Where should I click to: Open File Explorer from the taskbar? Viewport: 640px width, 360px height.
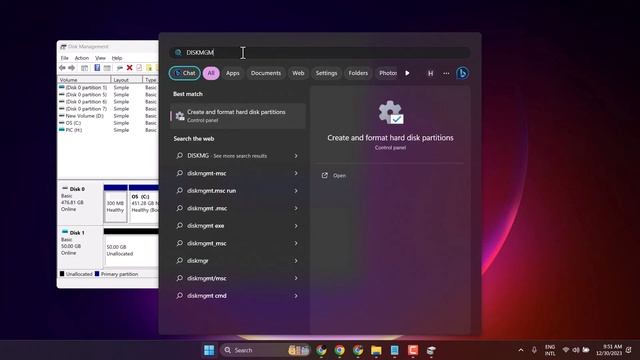[x=376, y=350]
